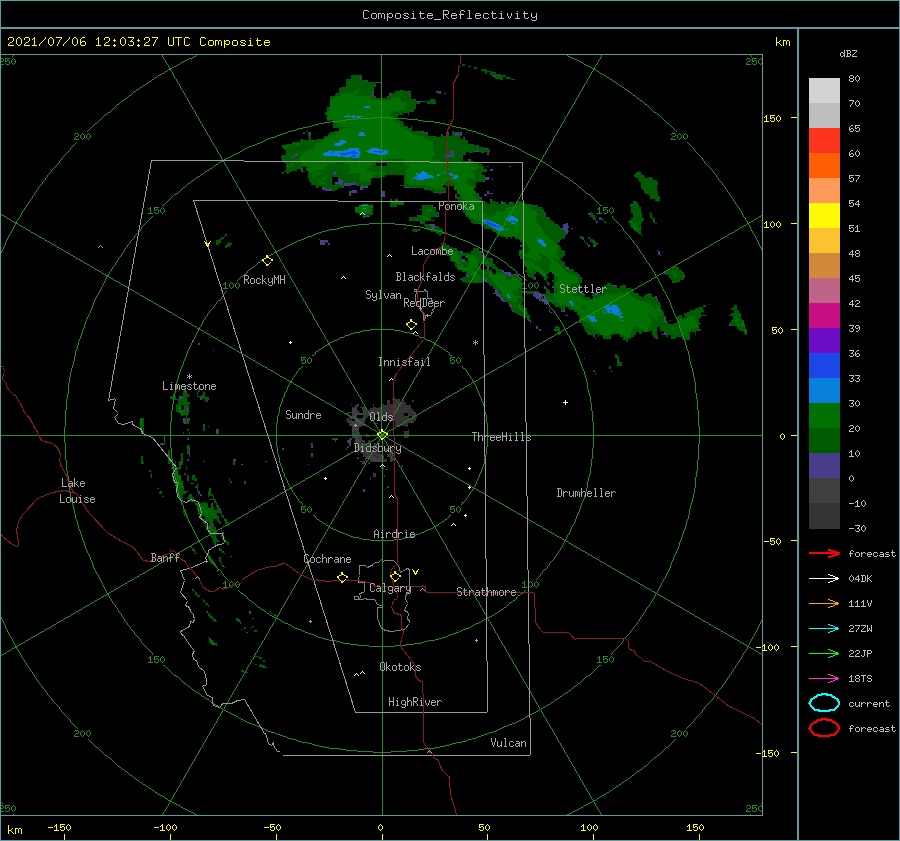Screen dimensions: 900x841
Task: Click the Banff label
Action: pos(165,557)
